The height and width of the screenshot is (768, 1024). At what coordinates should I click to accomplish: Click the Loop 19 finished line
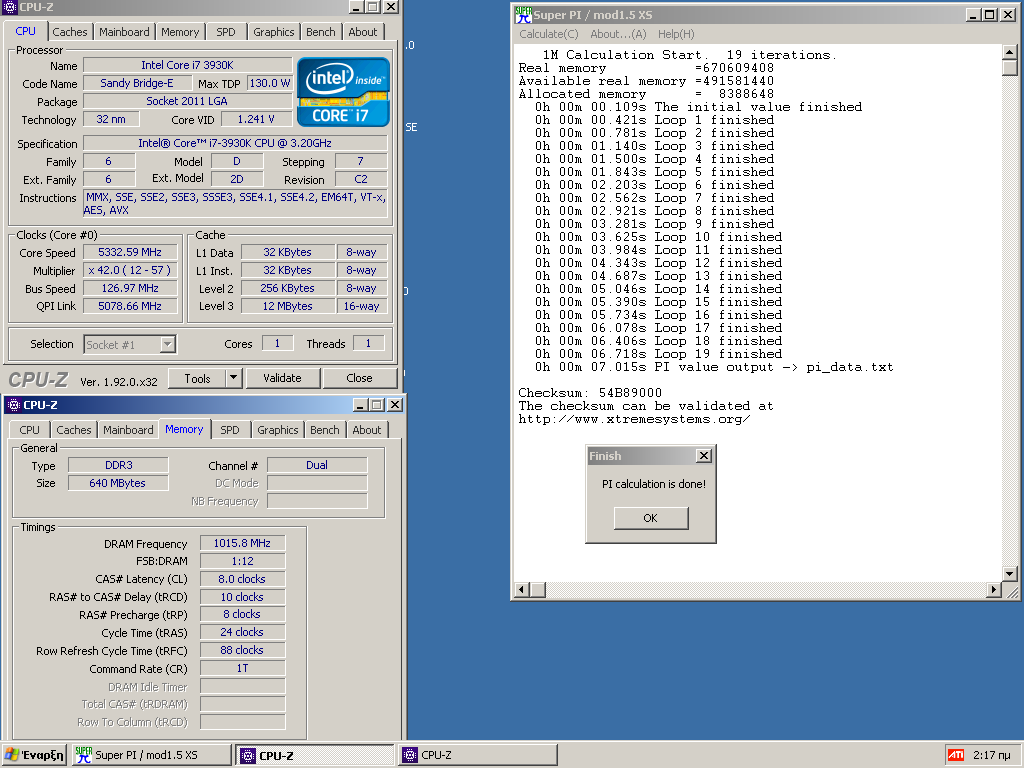658,354
